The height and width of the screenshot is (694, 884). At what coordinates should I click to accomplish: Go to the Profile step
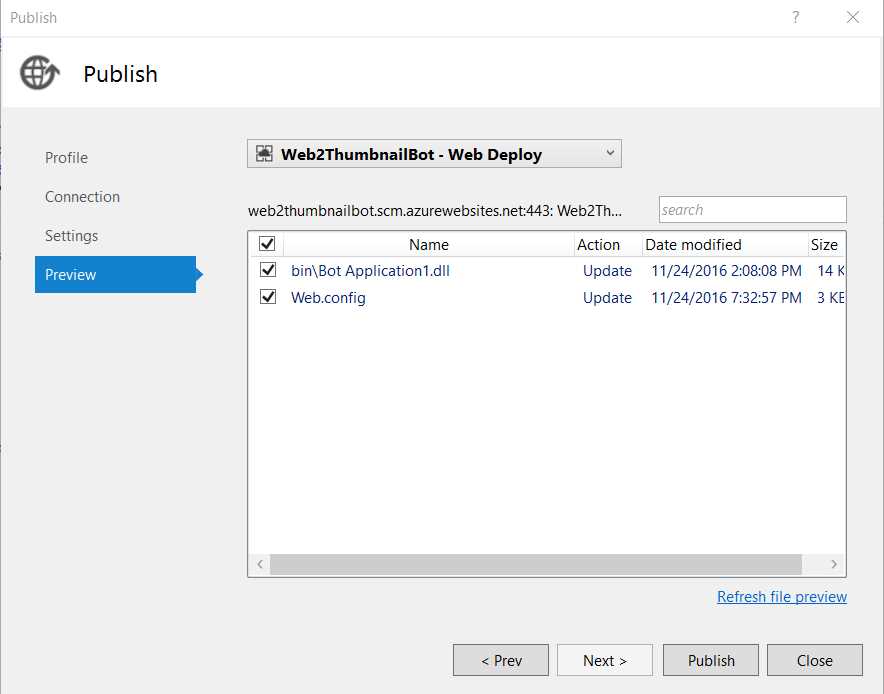[67, 158]
